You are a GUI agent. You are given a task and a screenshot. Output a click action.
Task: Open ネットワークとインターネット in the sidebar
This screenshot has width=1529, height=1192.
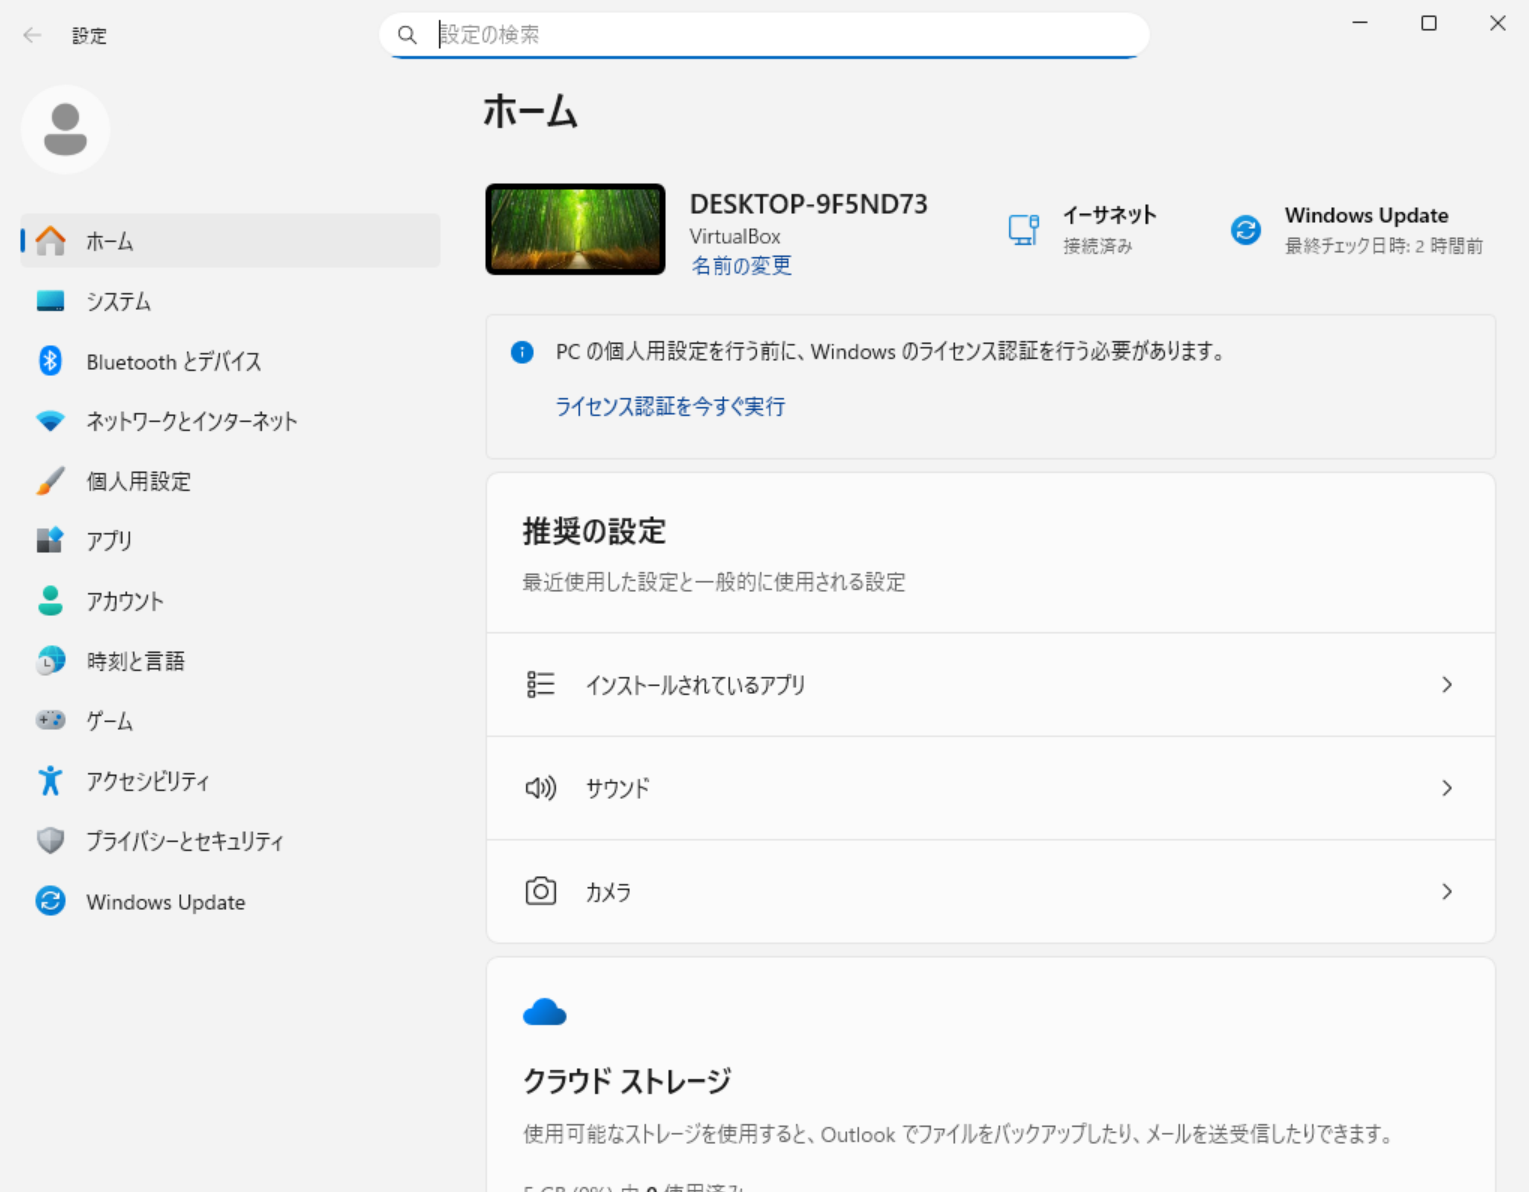click(191, 421)
